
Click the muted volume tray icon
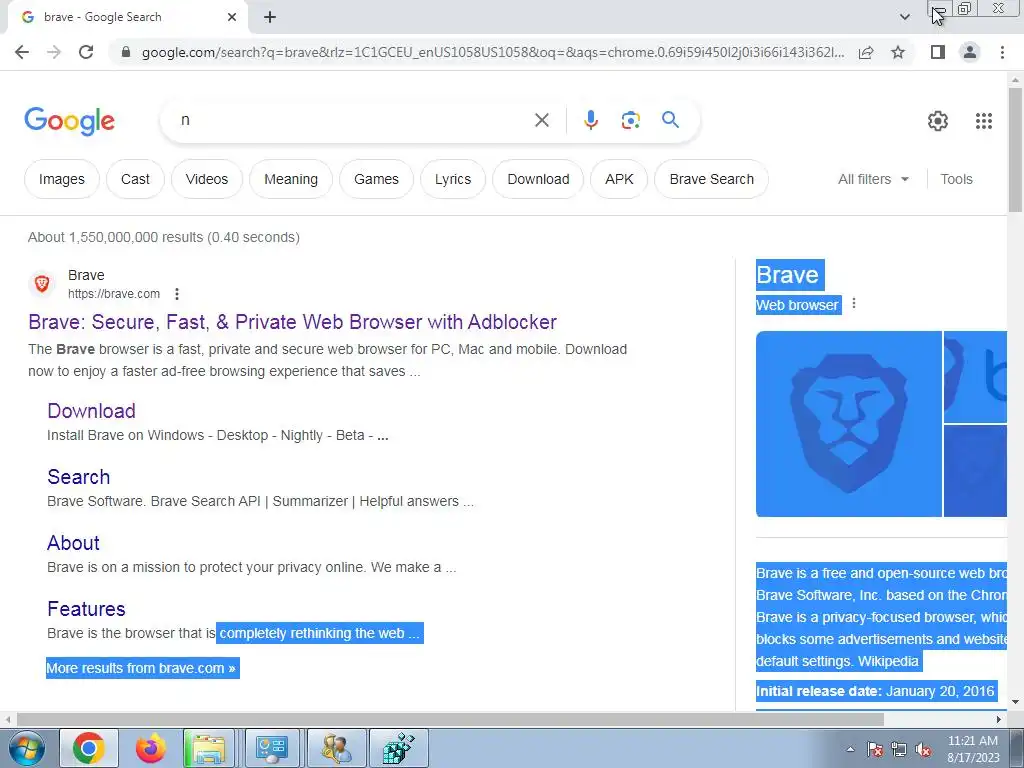923,749
